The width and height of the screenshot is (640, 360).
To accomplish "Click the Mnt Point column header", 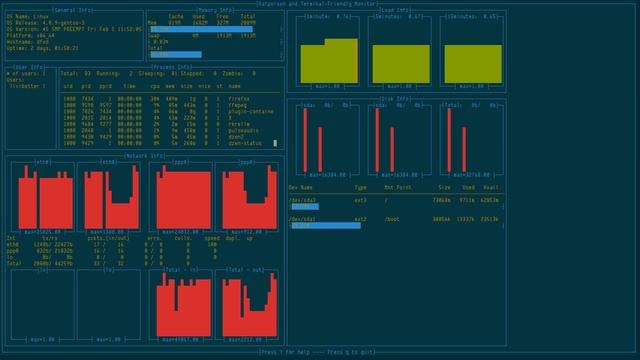I will point(398,188).
